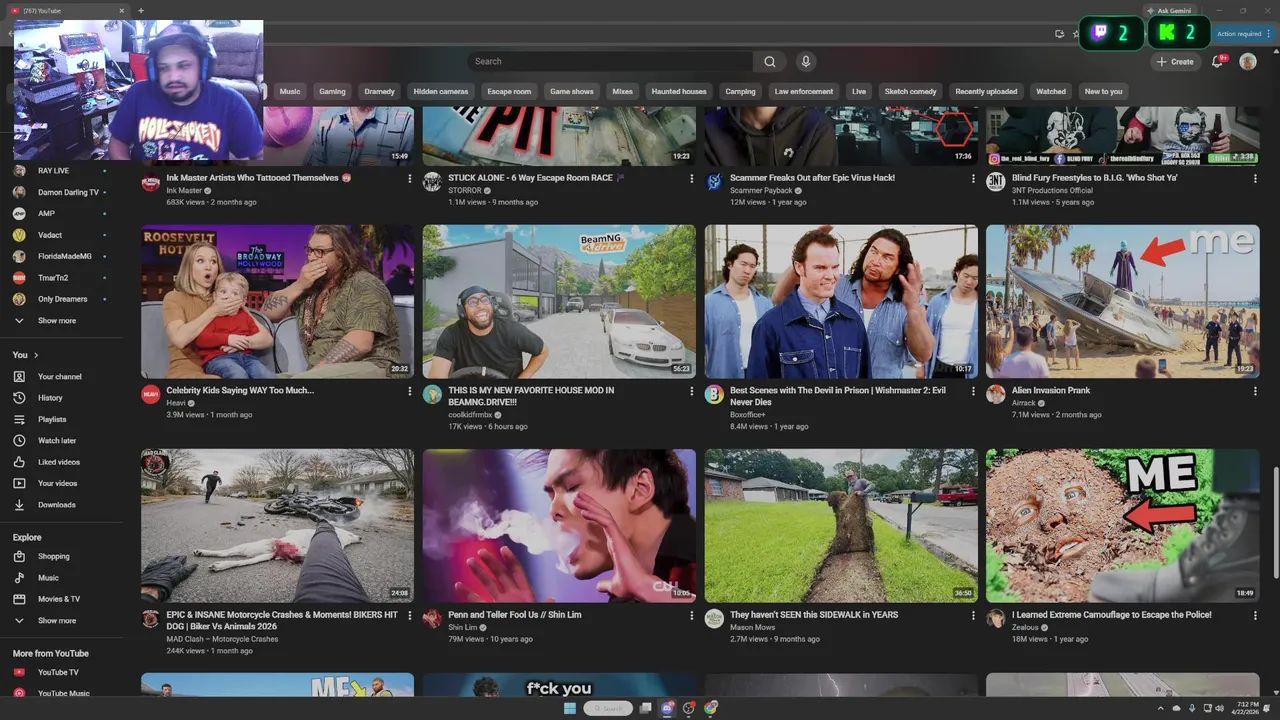This screenshot has height=720, width=1280.
Task: Open Movies & TV under Explore
Action: 61,599
